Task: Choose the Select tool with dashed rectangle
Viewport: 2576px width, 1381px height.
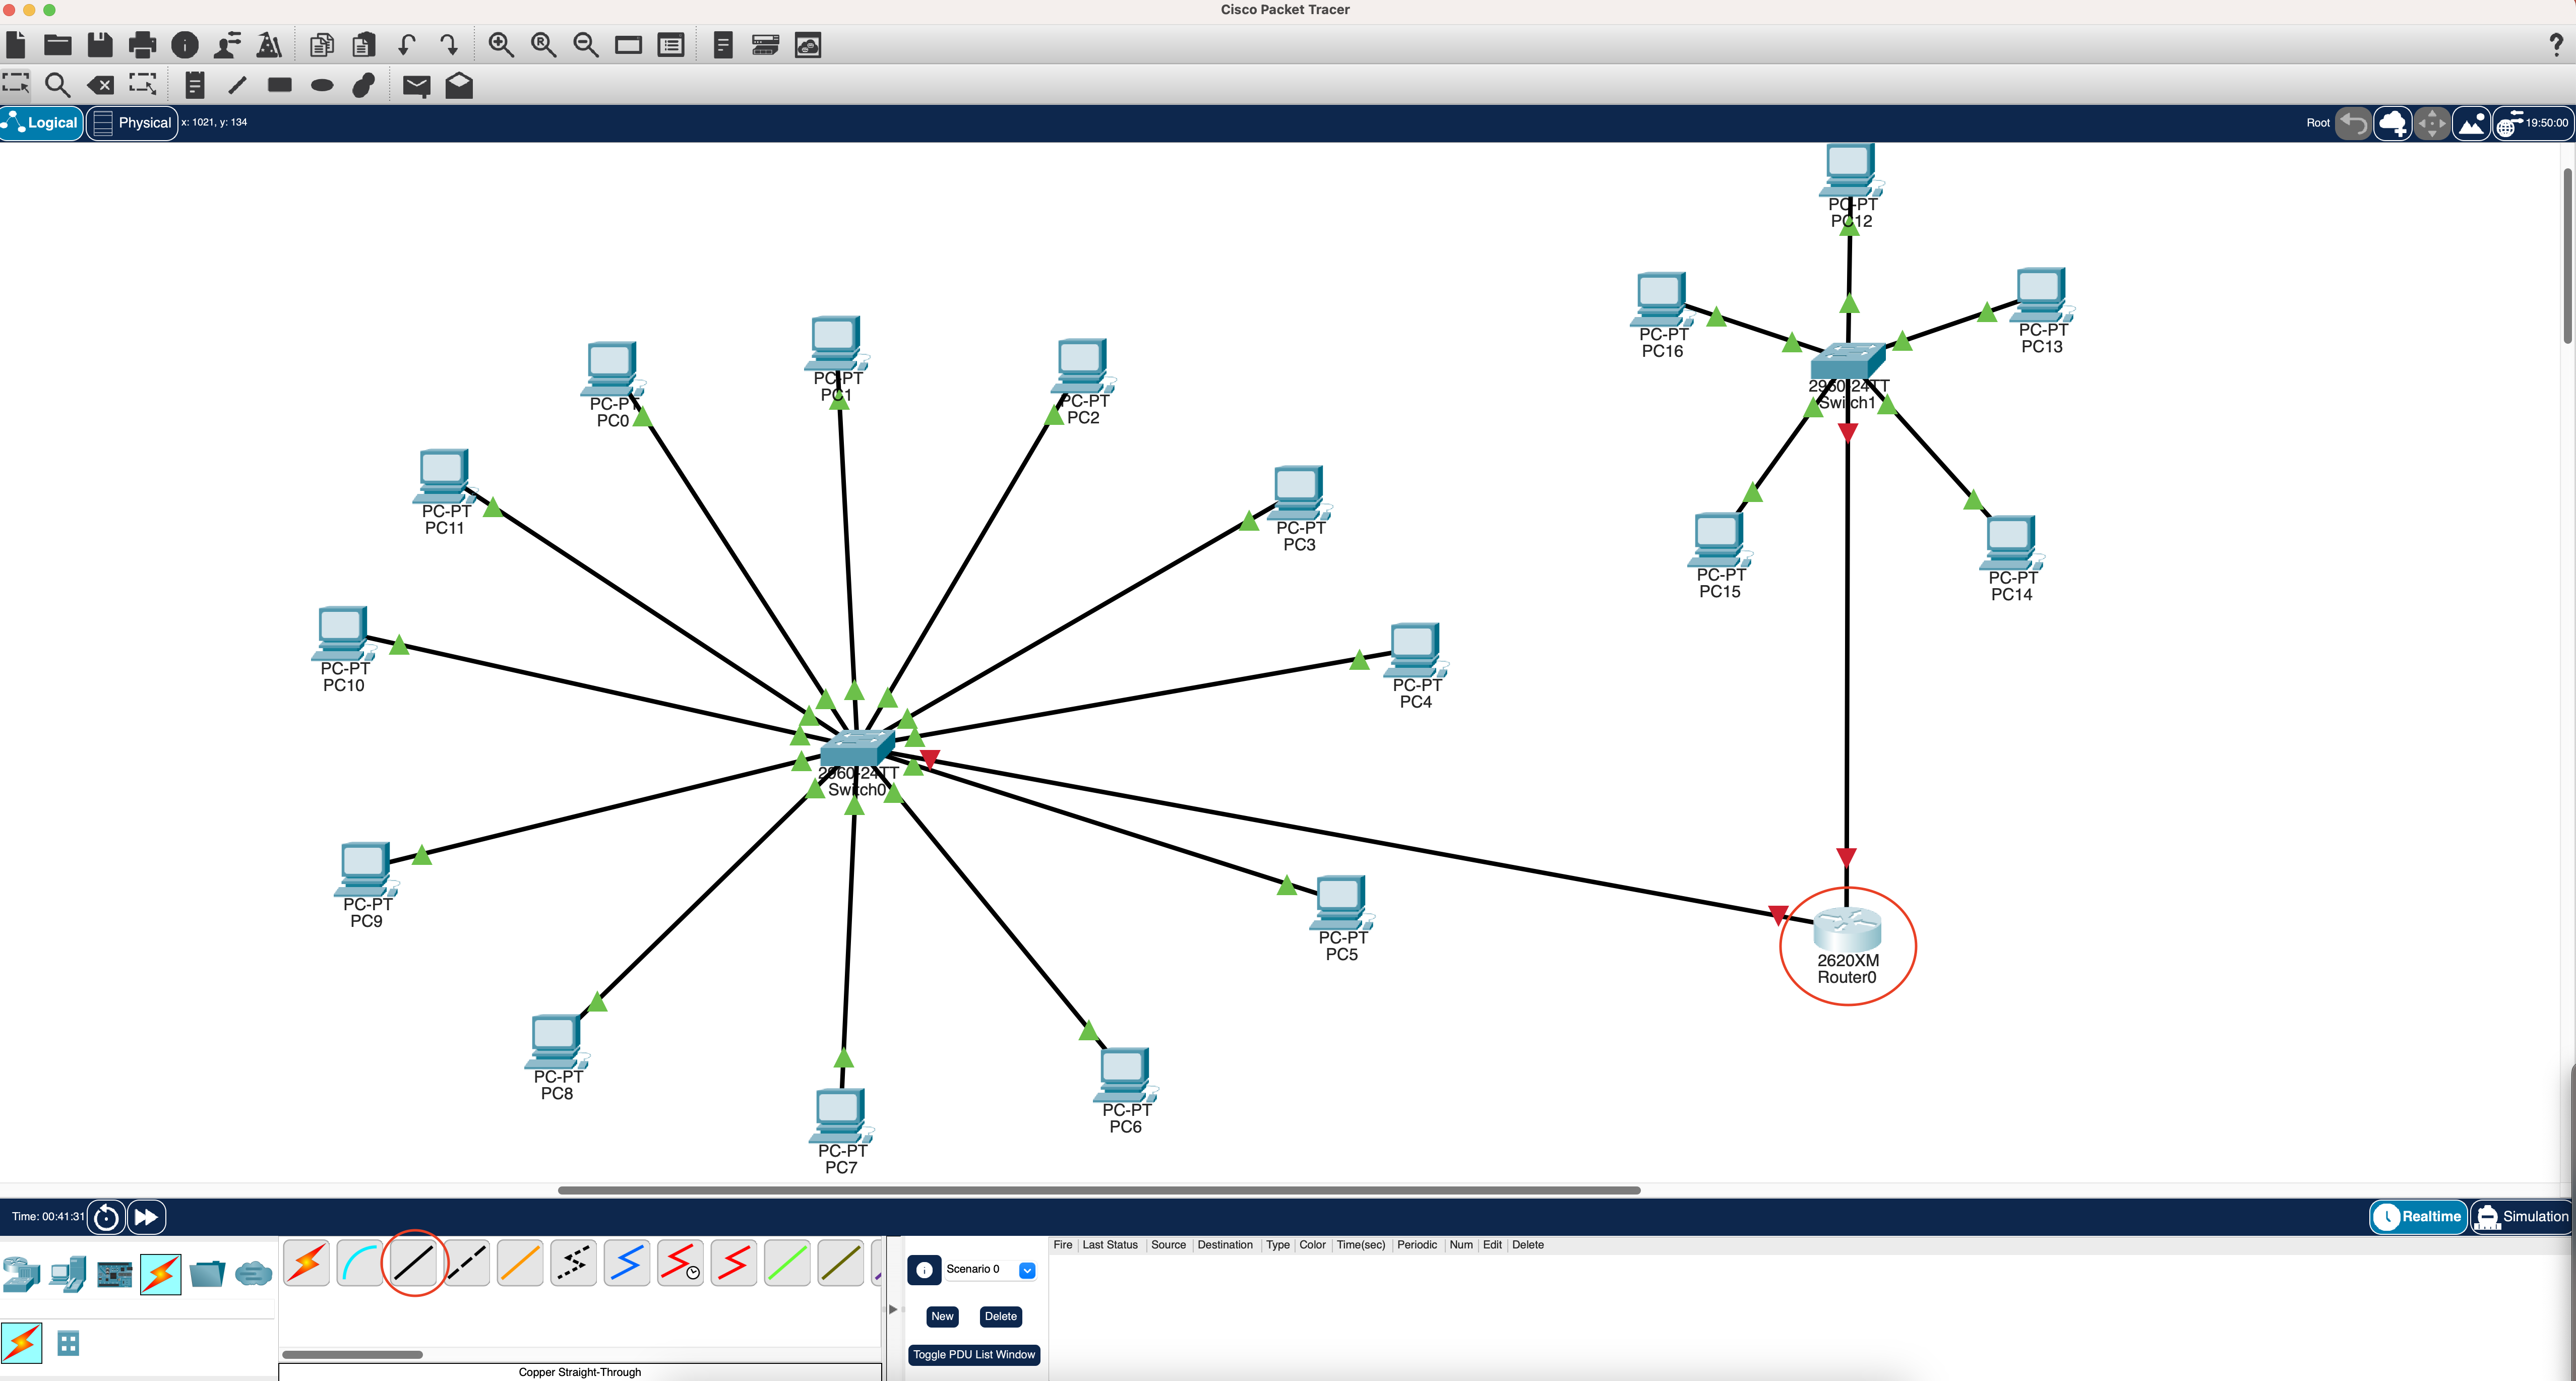Action: pos(15,84)
